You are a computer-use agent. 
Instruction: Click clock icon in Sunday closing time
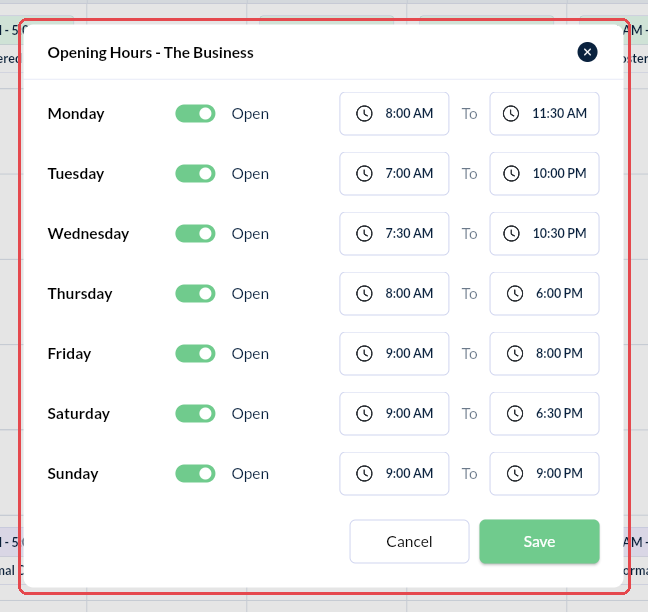click(x=515, y=473)
